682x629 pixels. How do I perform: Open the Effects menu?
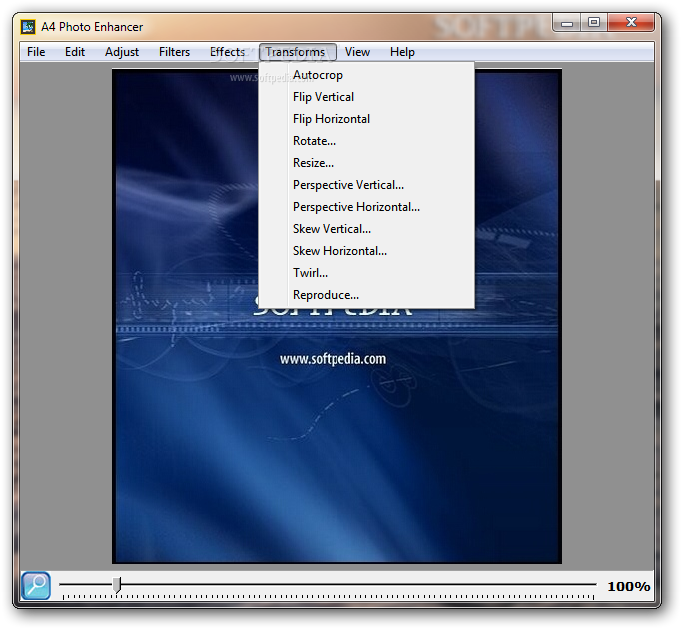pyautogui.click(x=227, y=52)
